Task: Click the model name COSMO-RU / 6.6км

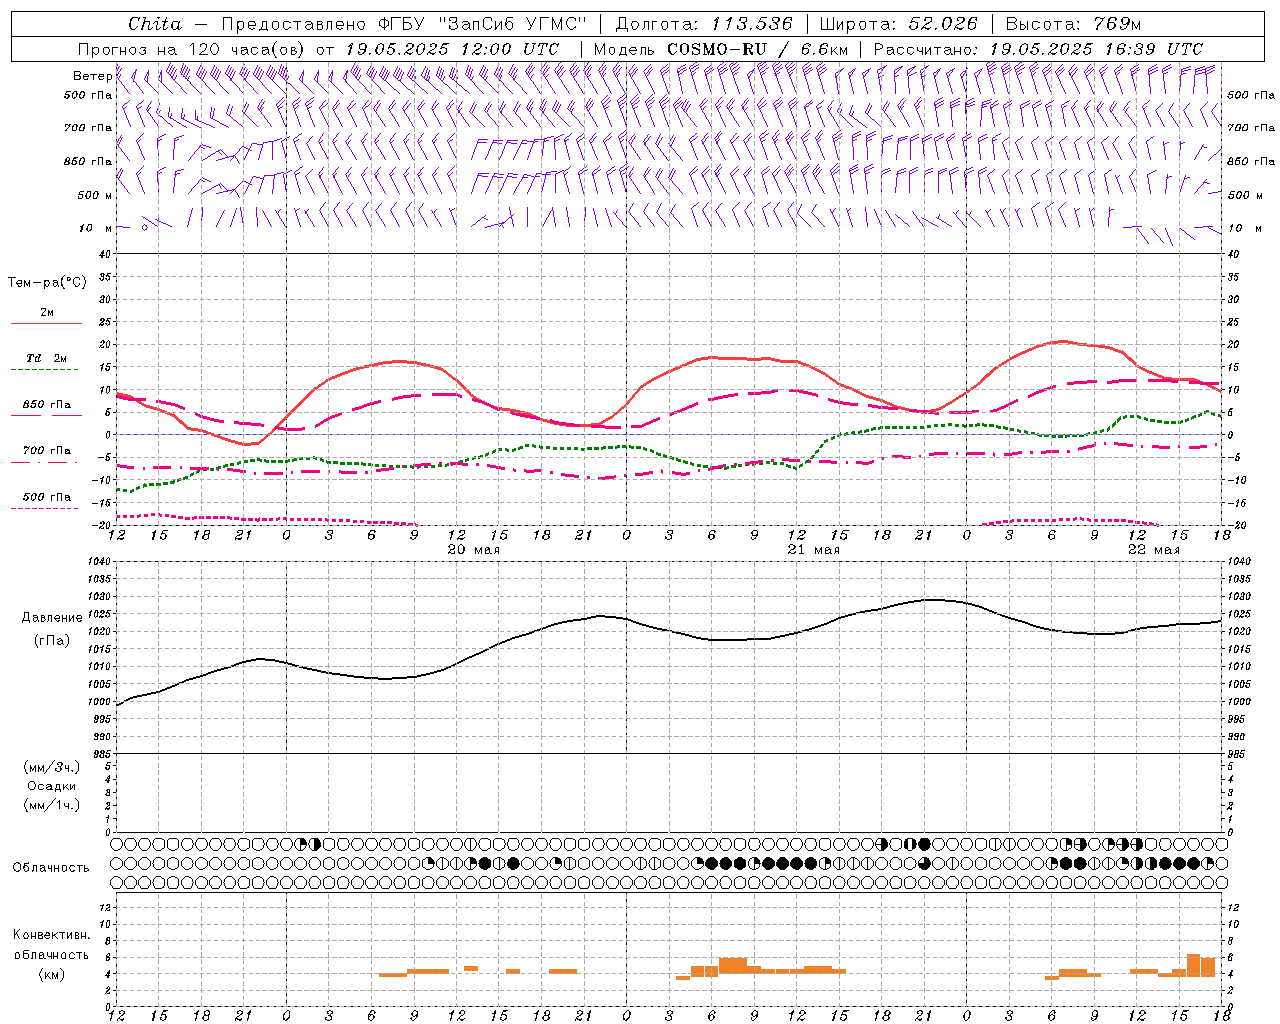Action: click(x=757, y=49)
